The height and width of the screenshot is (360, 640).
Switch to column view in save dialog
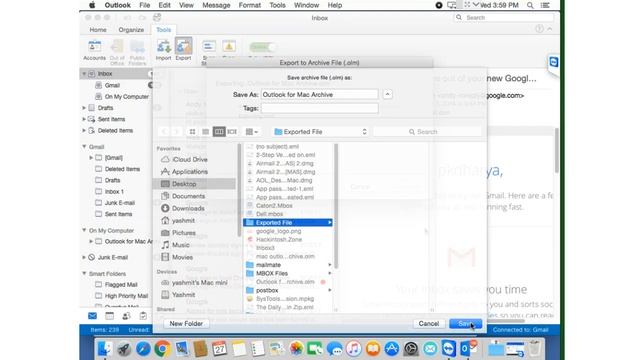[x=219, y=132]
